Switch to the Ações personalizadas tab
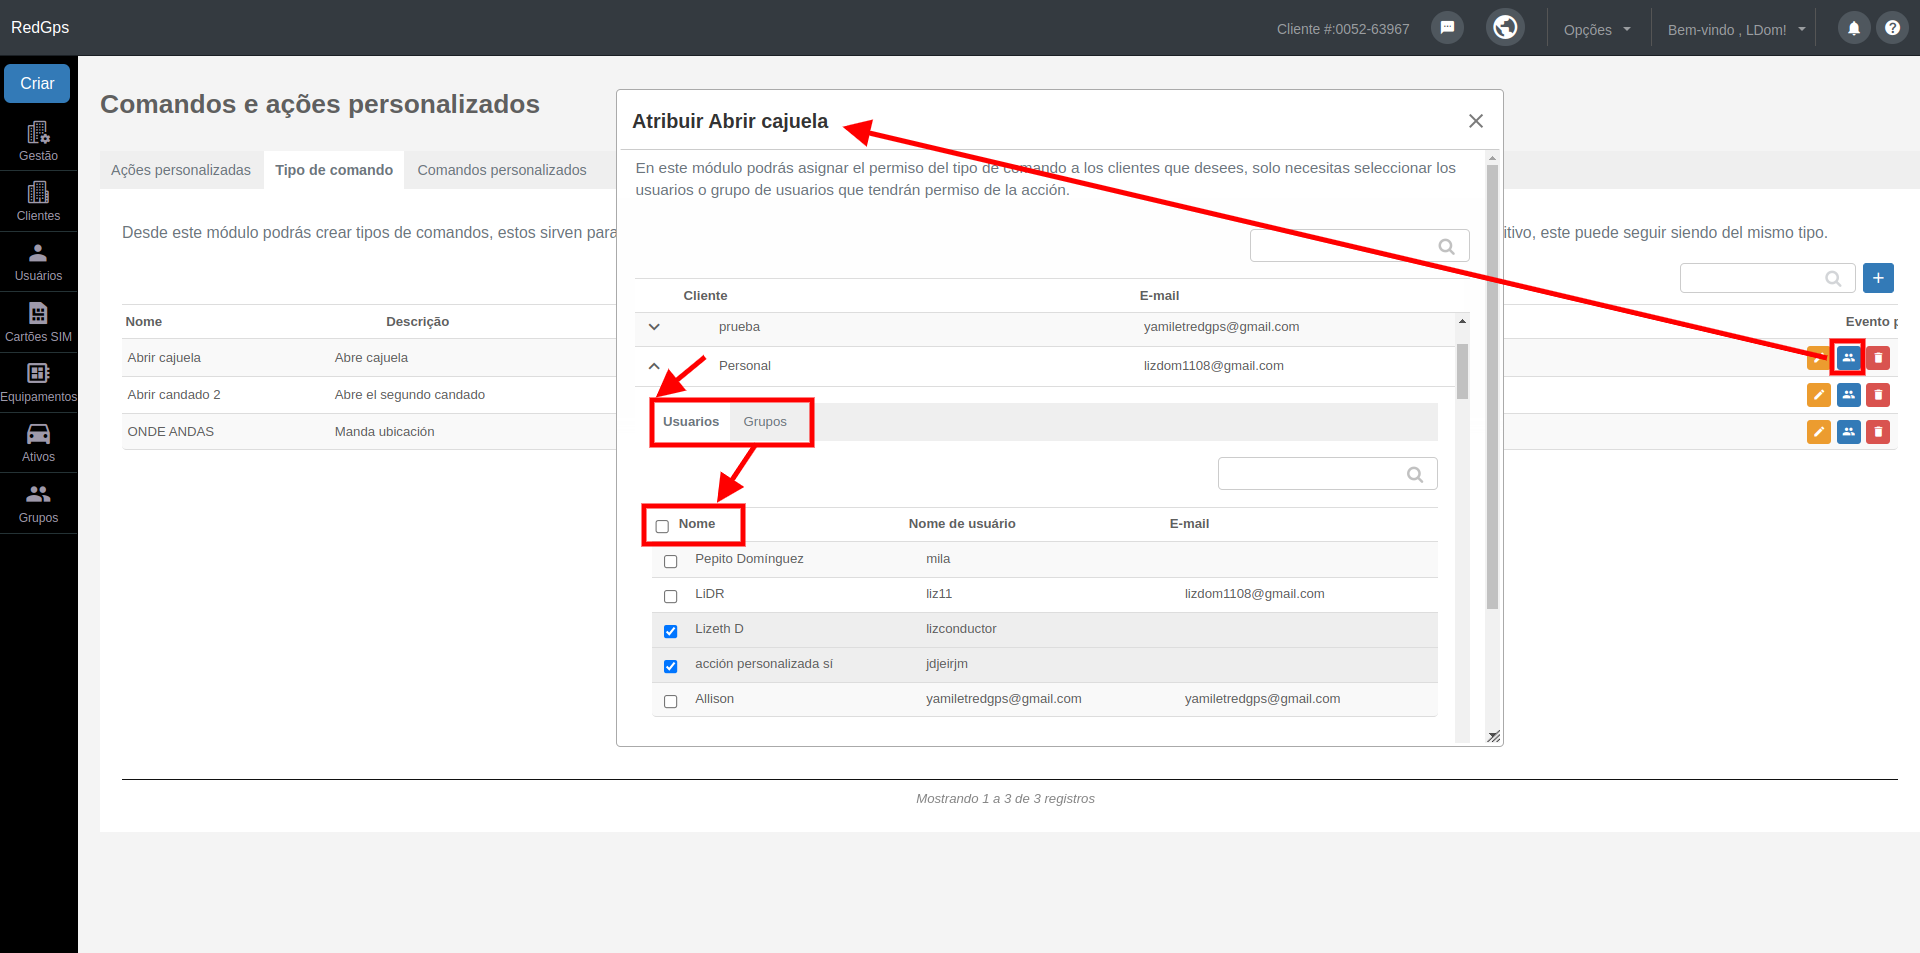Image resolution: width=1920 pixels, height=953 pixels. (181, 170)
